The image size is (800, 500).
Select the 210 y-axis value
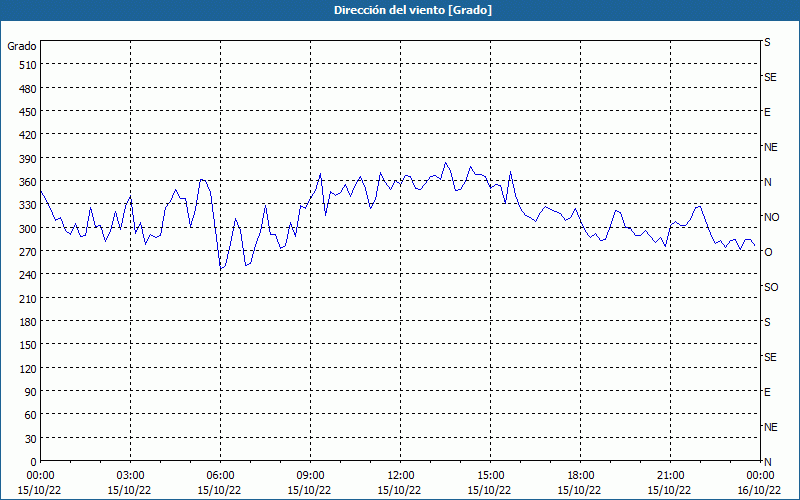tap(28, 298)
